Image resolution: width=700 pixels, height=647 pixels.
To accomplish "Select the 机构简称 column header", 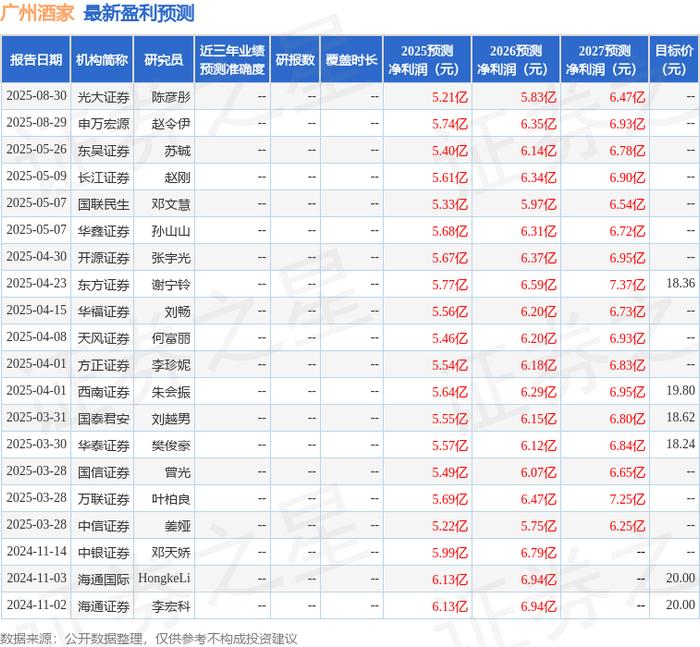I will point(102,60).
